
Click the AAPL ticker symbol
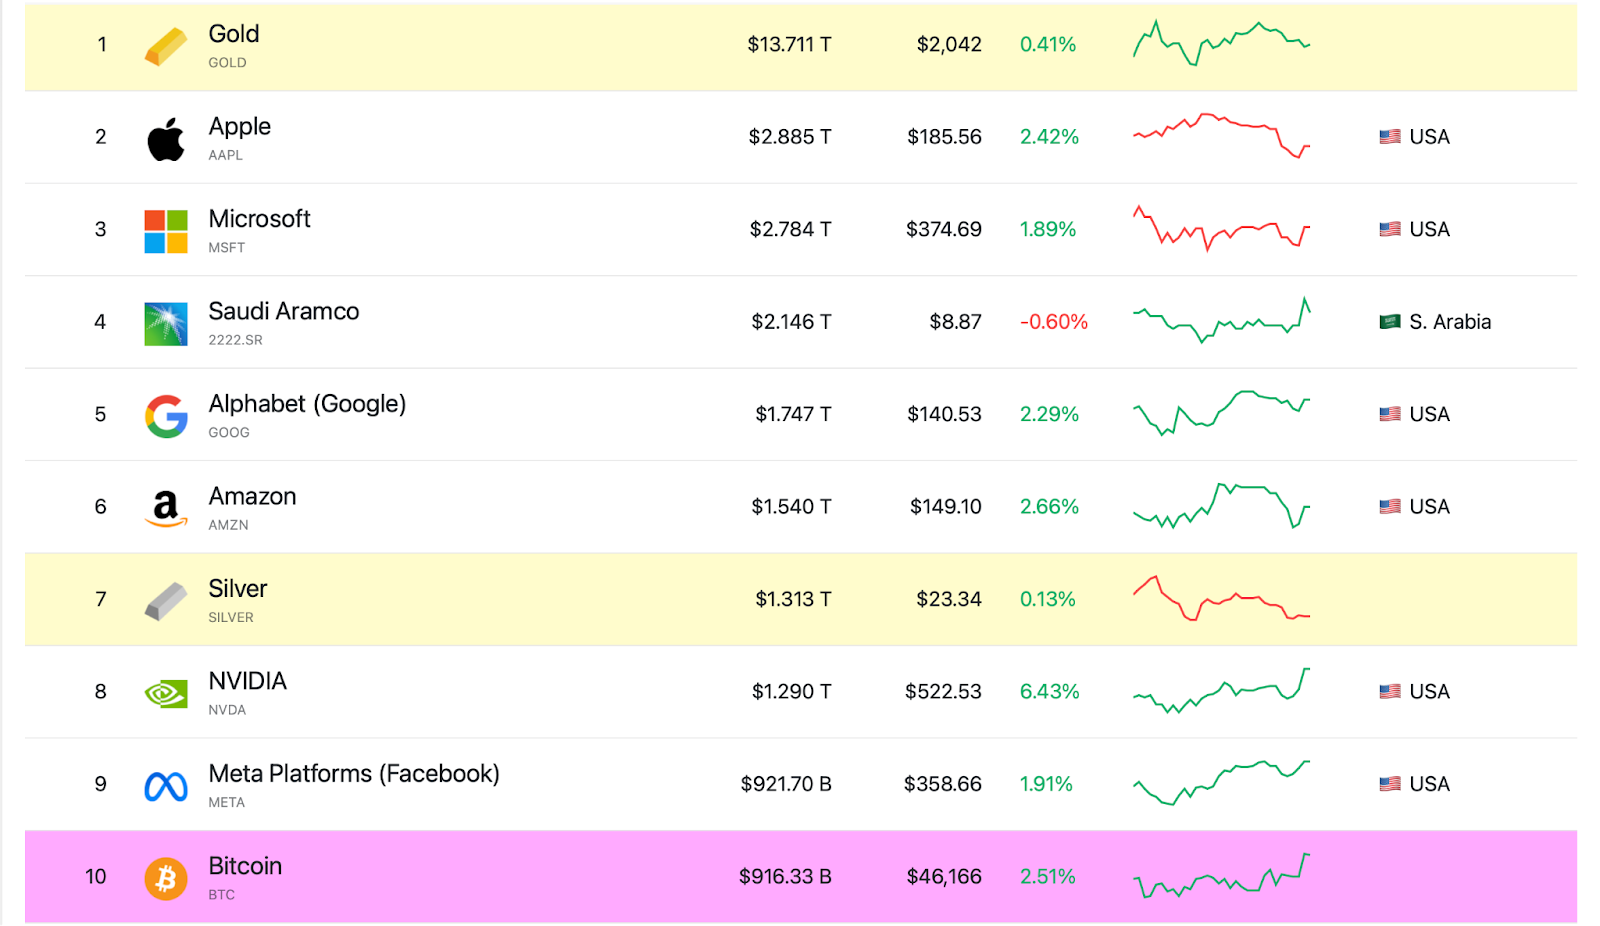(225, 155)
